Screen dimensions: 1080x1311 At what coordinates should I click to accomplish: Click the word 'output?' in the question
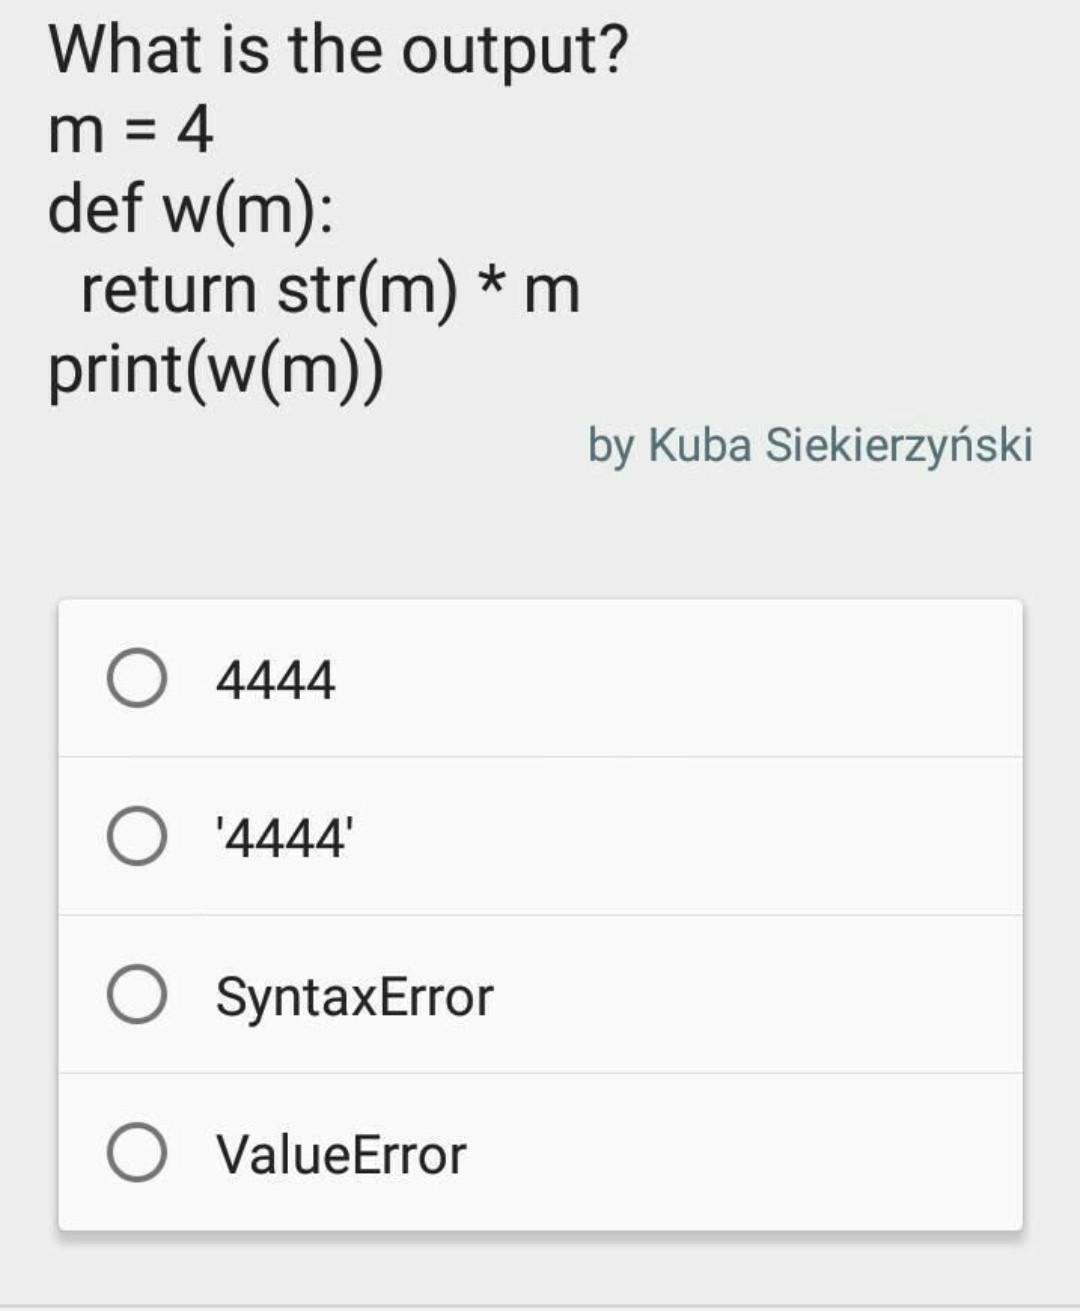click(x=515, y=52)
